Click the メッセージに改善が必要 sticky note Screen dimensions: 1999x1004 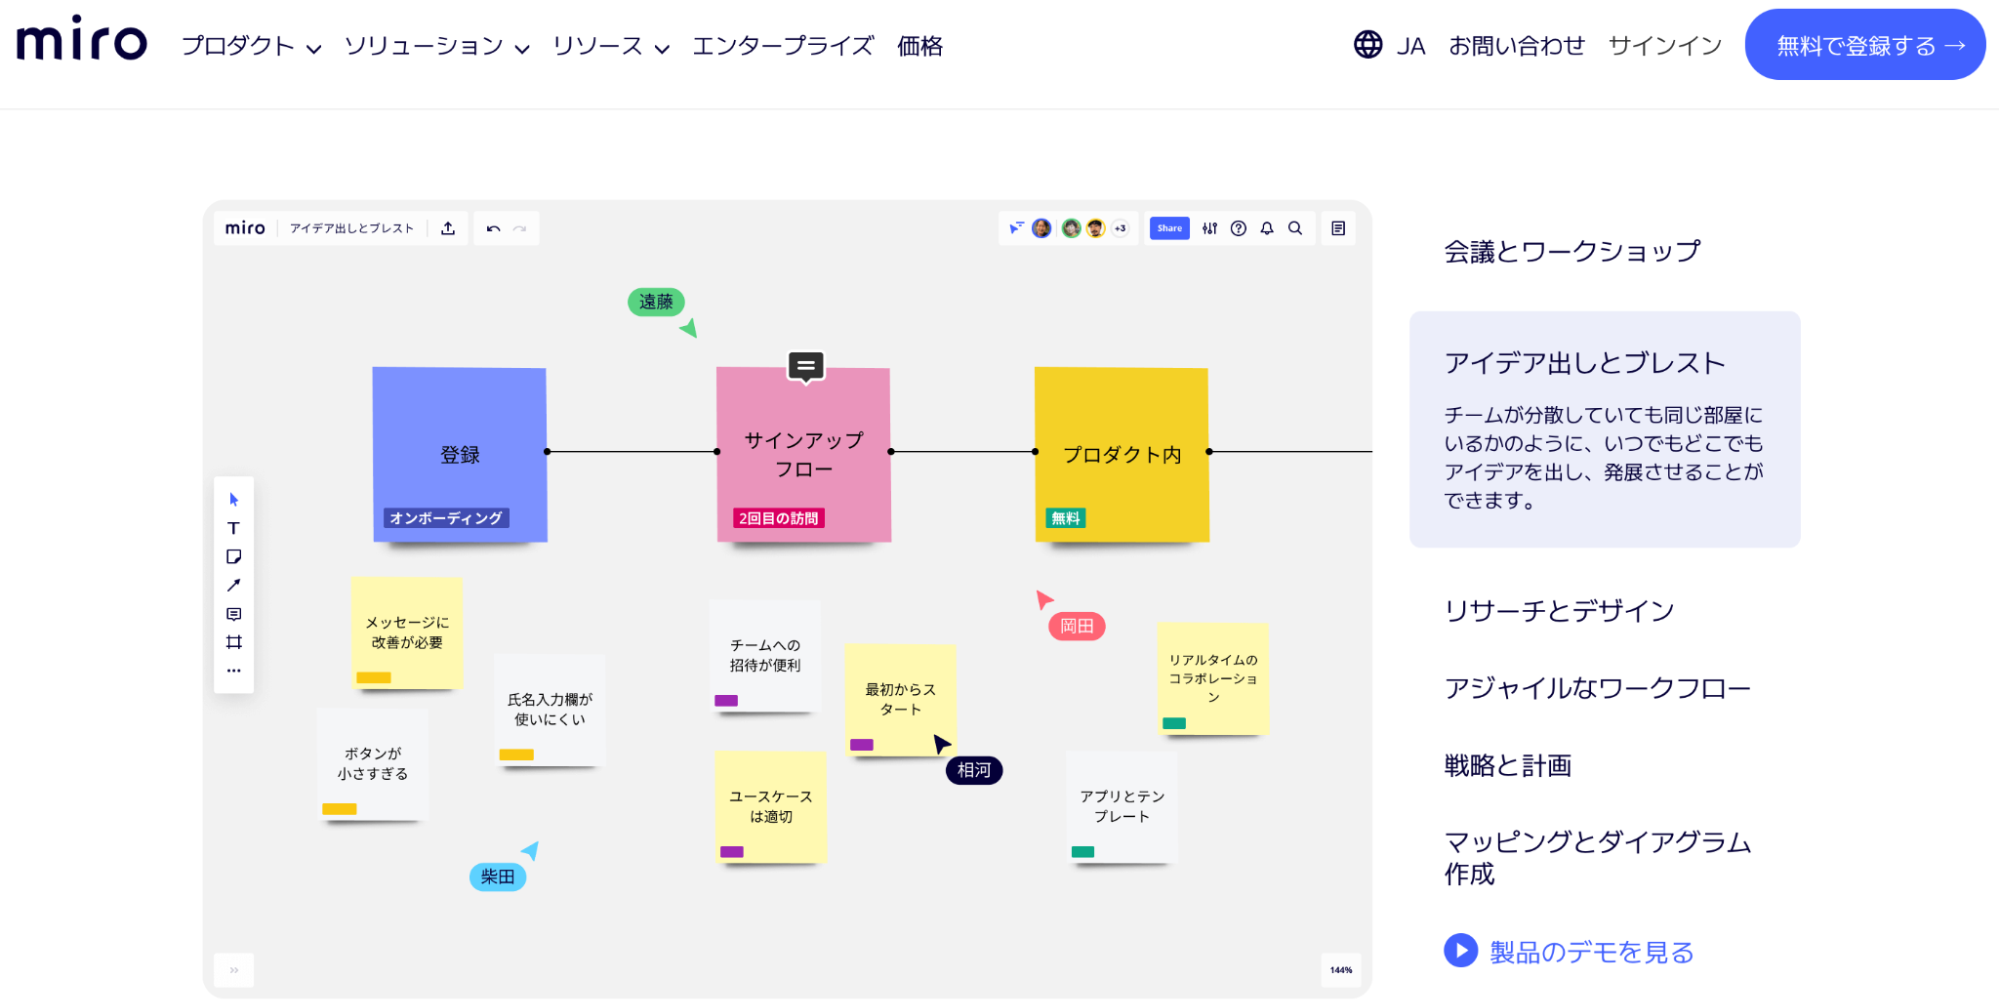(407, 632)
